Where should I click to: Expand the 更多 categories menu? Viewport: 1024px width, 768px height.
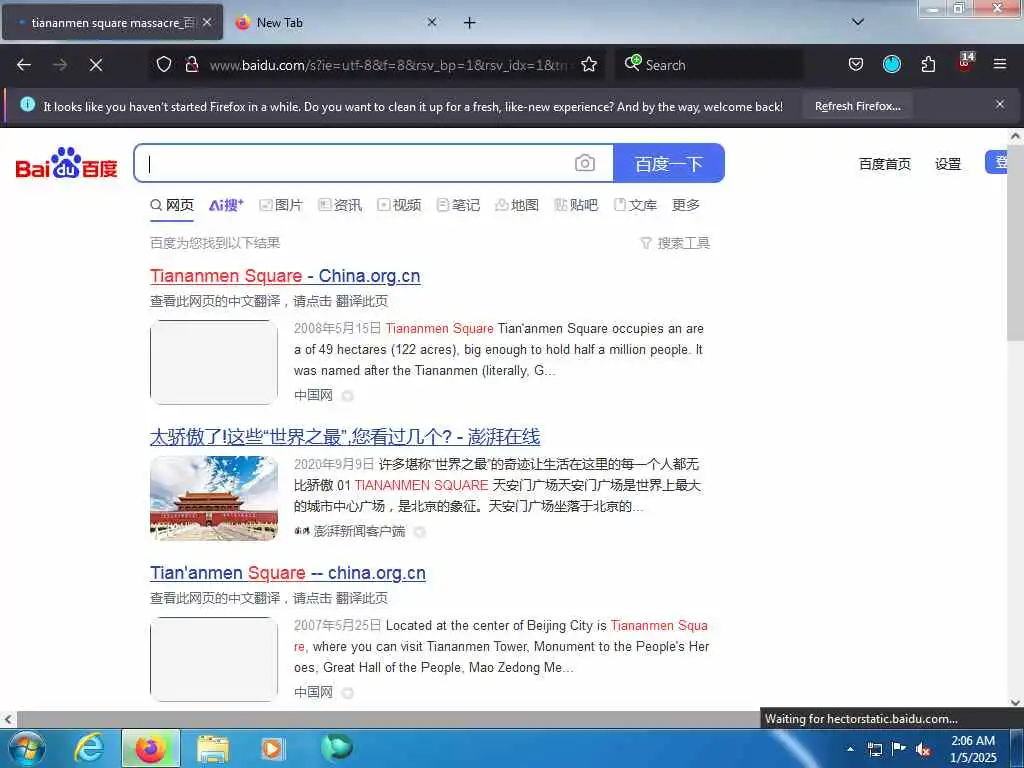(x=686, y=205)
